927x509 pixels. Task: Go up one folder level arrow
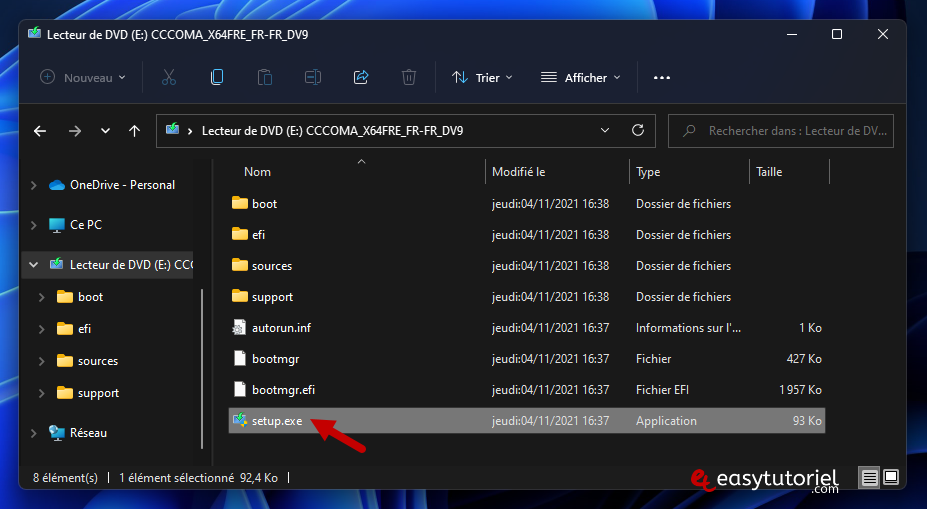[x=135, y=131]
